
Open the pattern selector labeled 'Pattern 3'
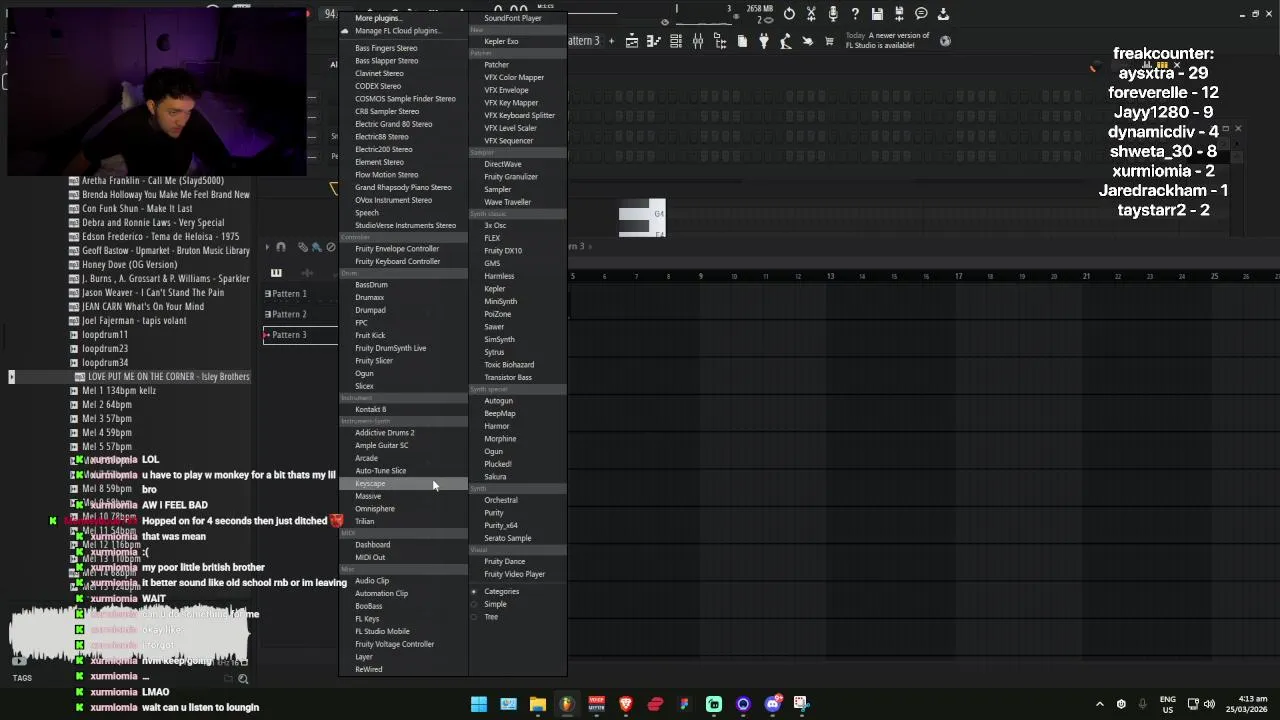(x=584, y=41)
